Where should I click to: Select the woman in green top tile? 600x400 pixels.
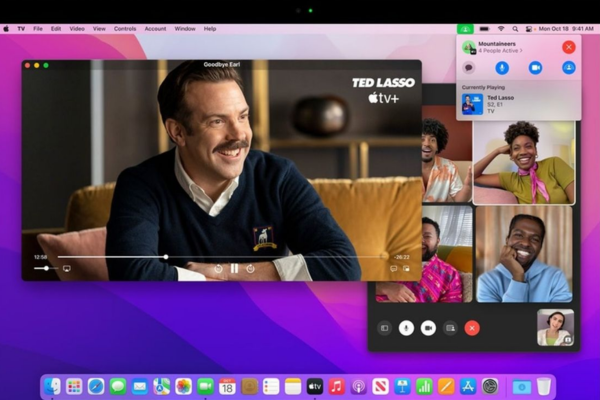click(x=524, y=162)
